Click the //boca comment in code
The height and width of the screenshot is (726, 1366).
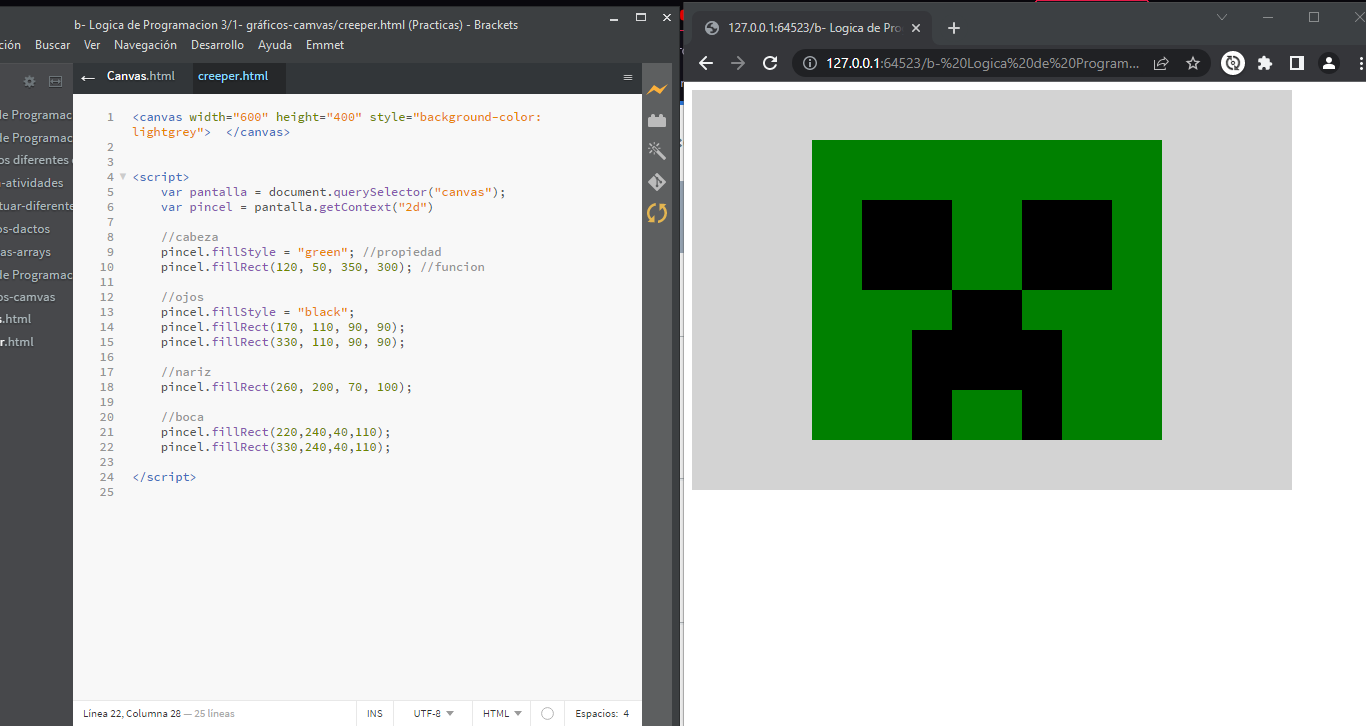point(182,417)
